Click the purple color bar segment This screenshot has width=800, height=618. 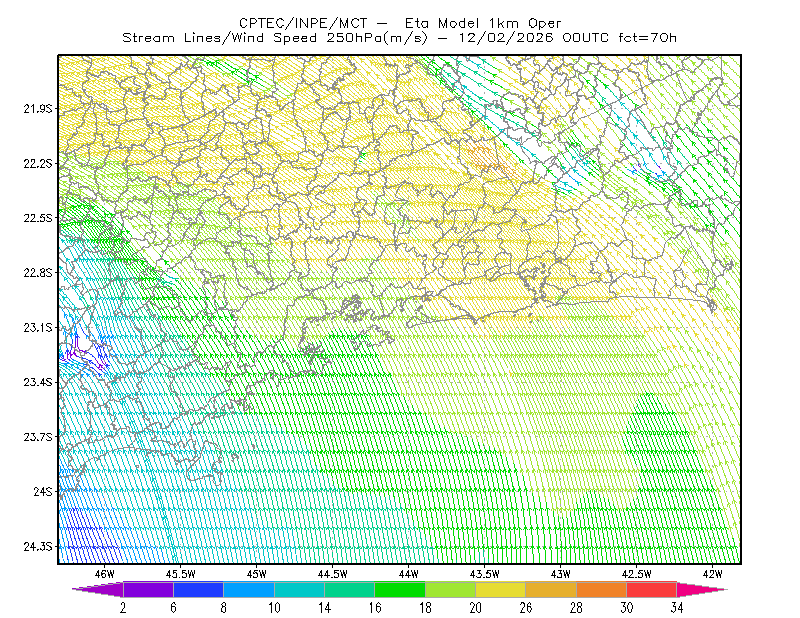(148, 589)
